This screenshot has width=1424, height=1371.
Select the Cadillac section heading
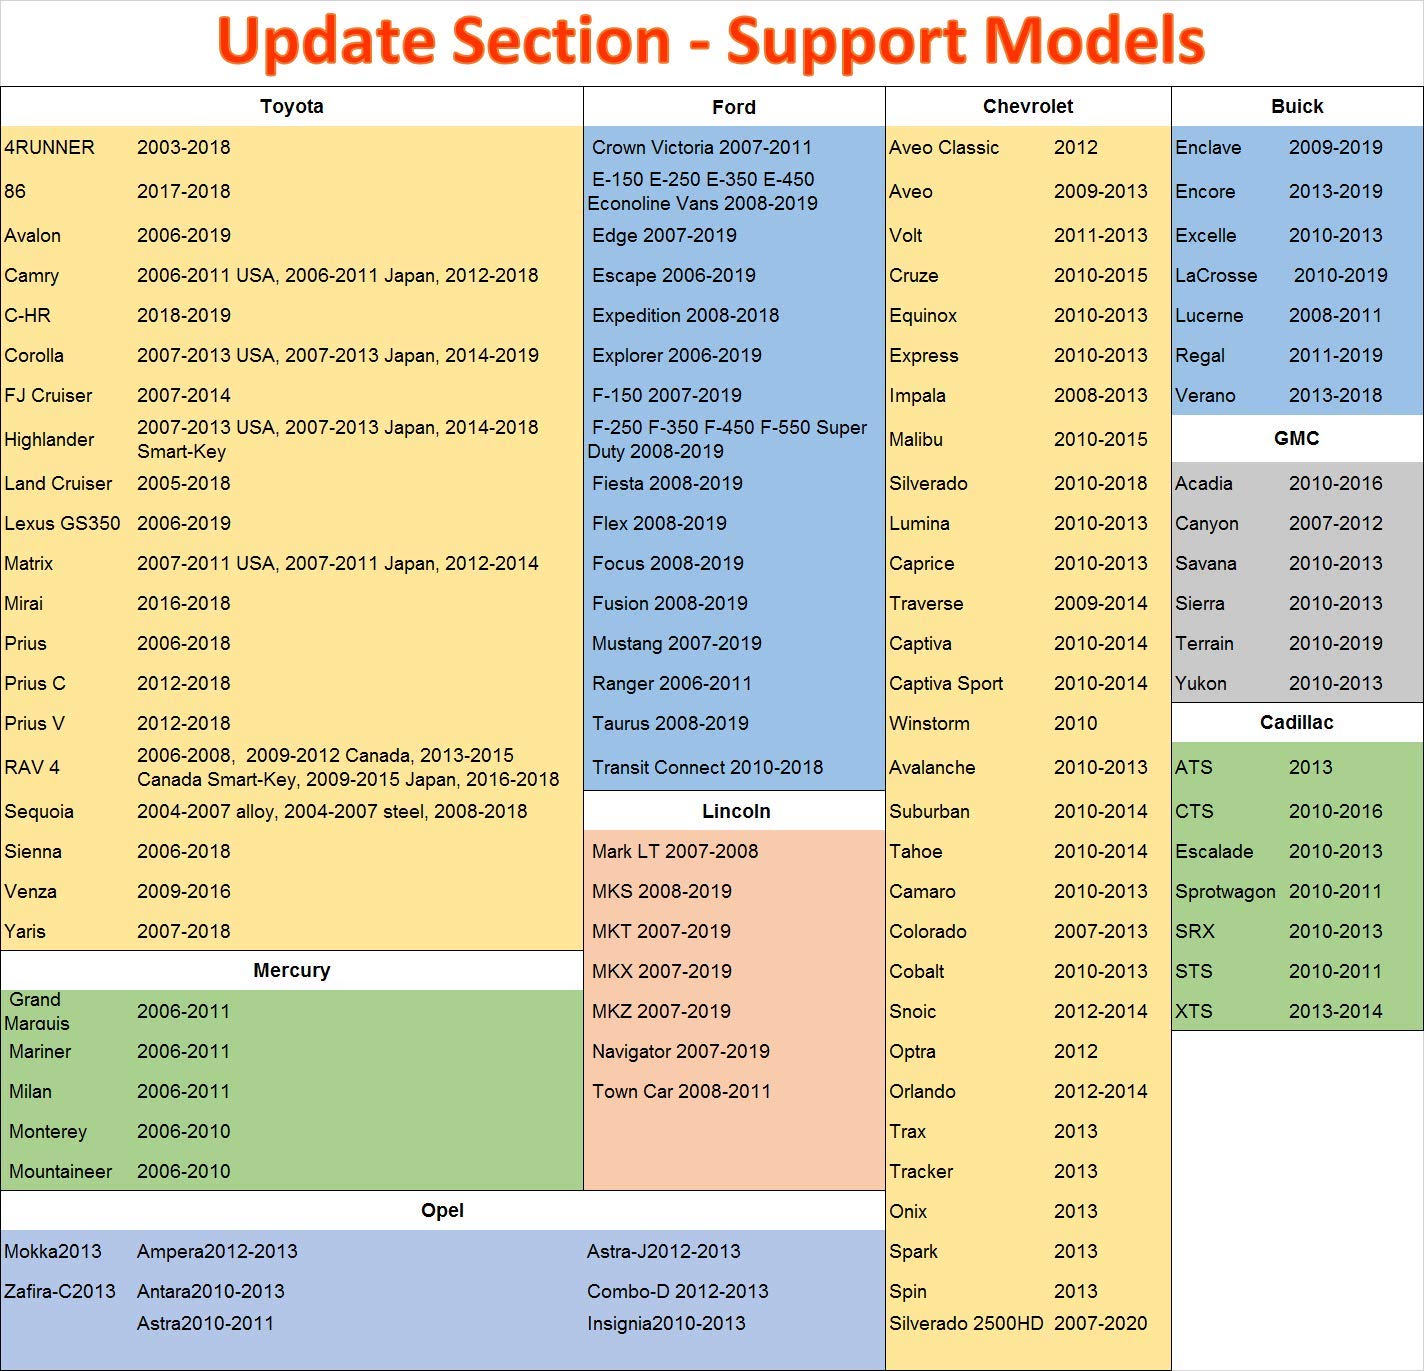pyautogui.click(x=1296, y=722)
